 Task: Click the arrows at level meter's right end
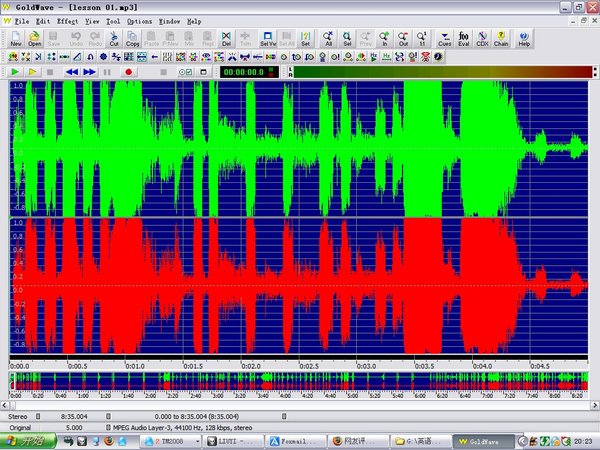tap(595, 72)
